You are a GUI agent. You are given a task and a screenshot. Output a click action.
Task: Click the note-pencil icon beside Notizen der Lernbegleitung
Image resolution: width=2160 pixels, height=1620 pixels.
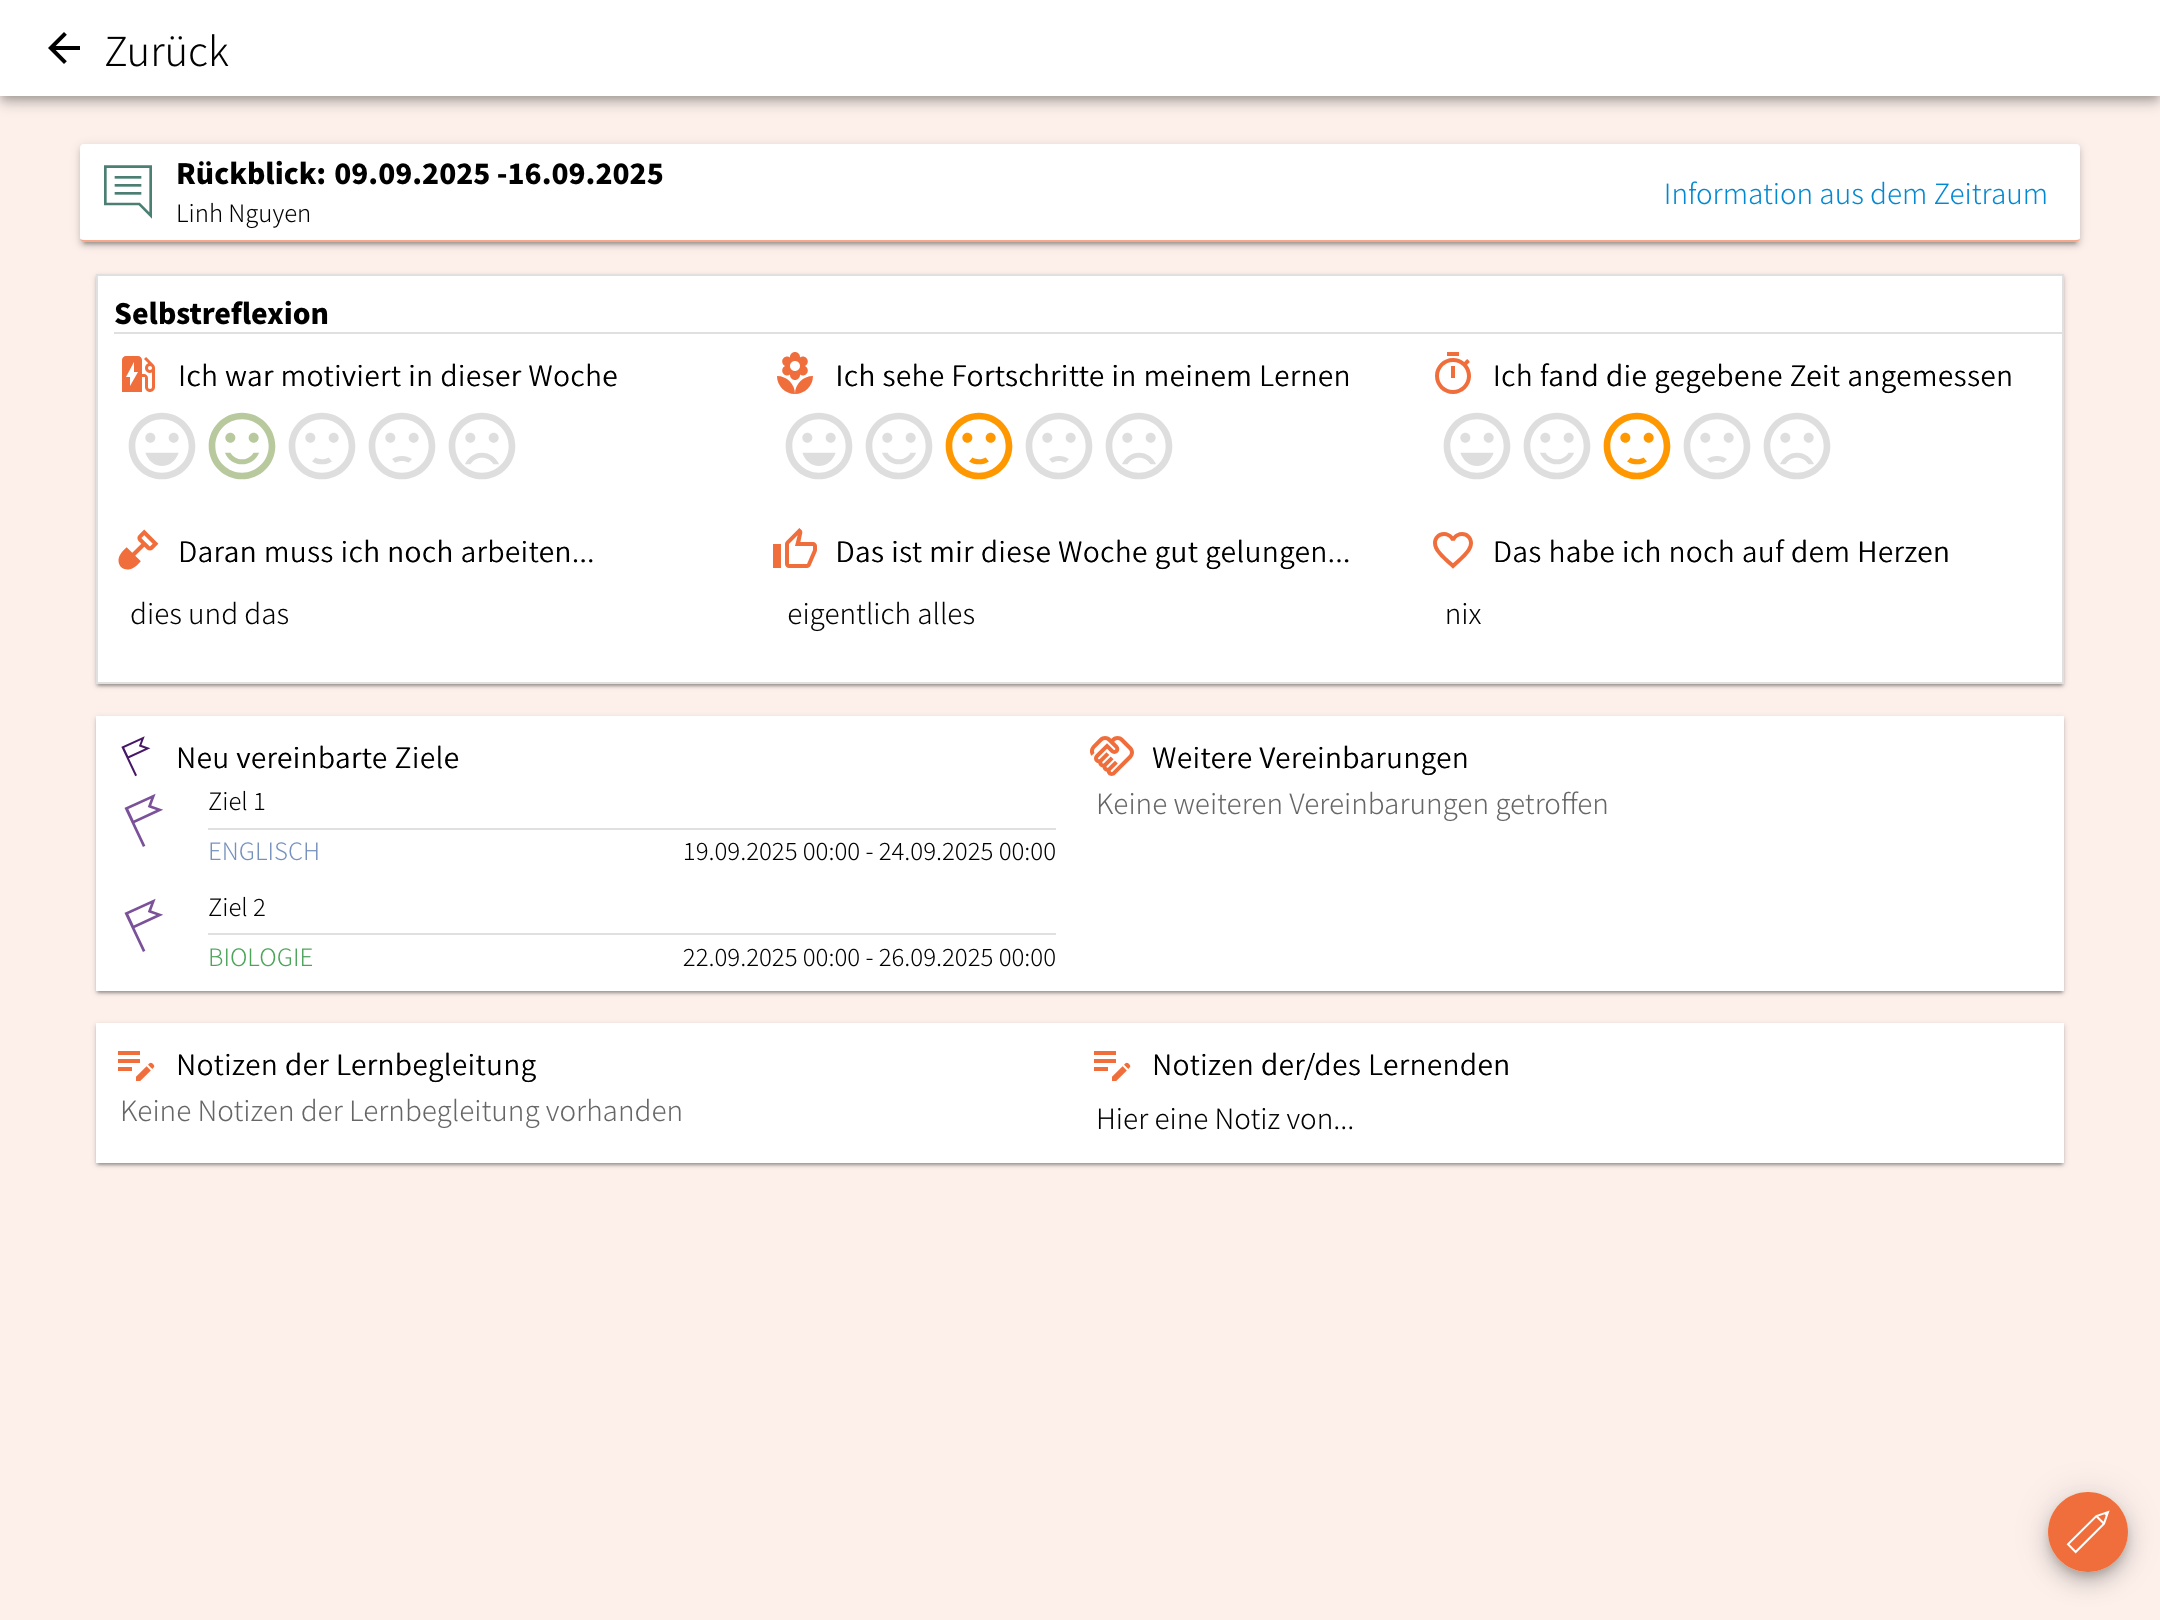coord(135,1065)
